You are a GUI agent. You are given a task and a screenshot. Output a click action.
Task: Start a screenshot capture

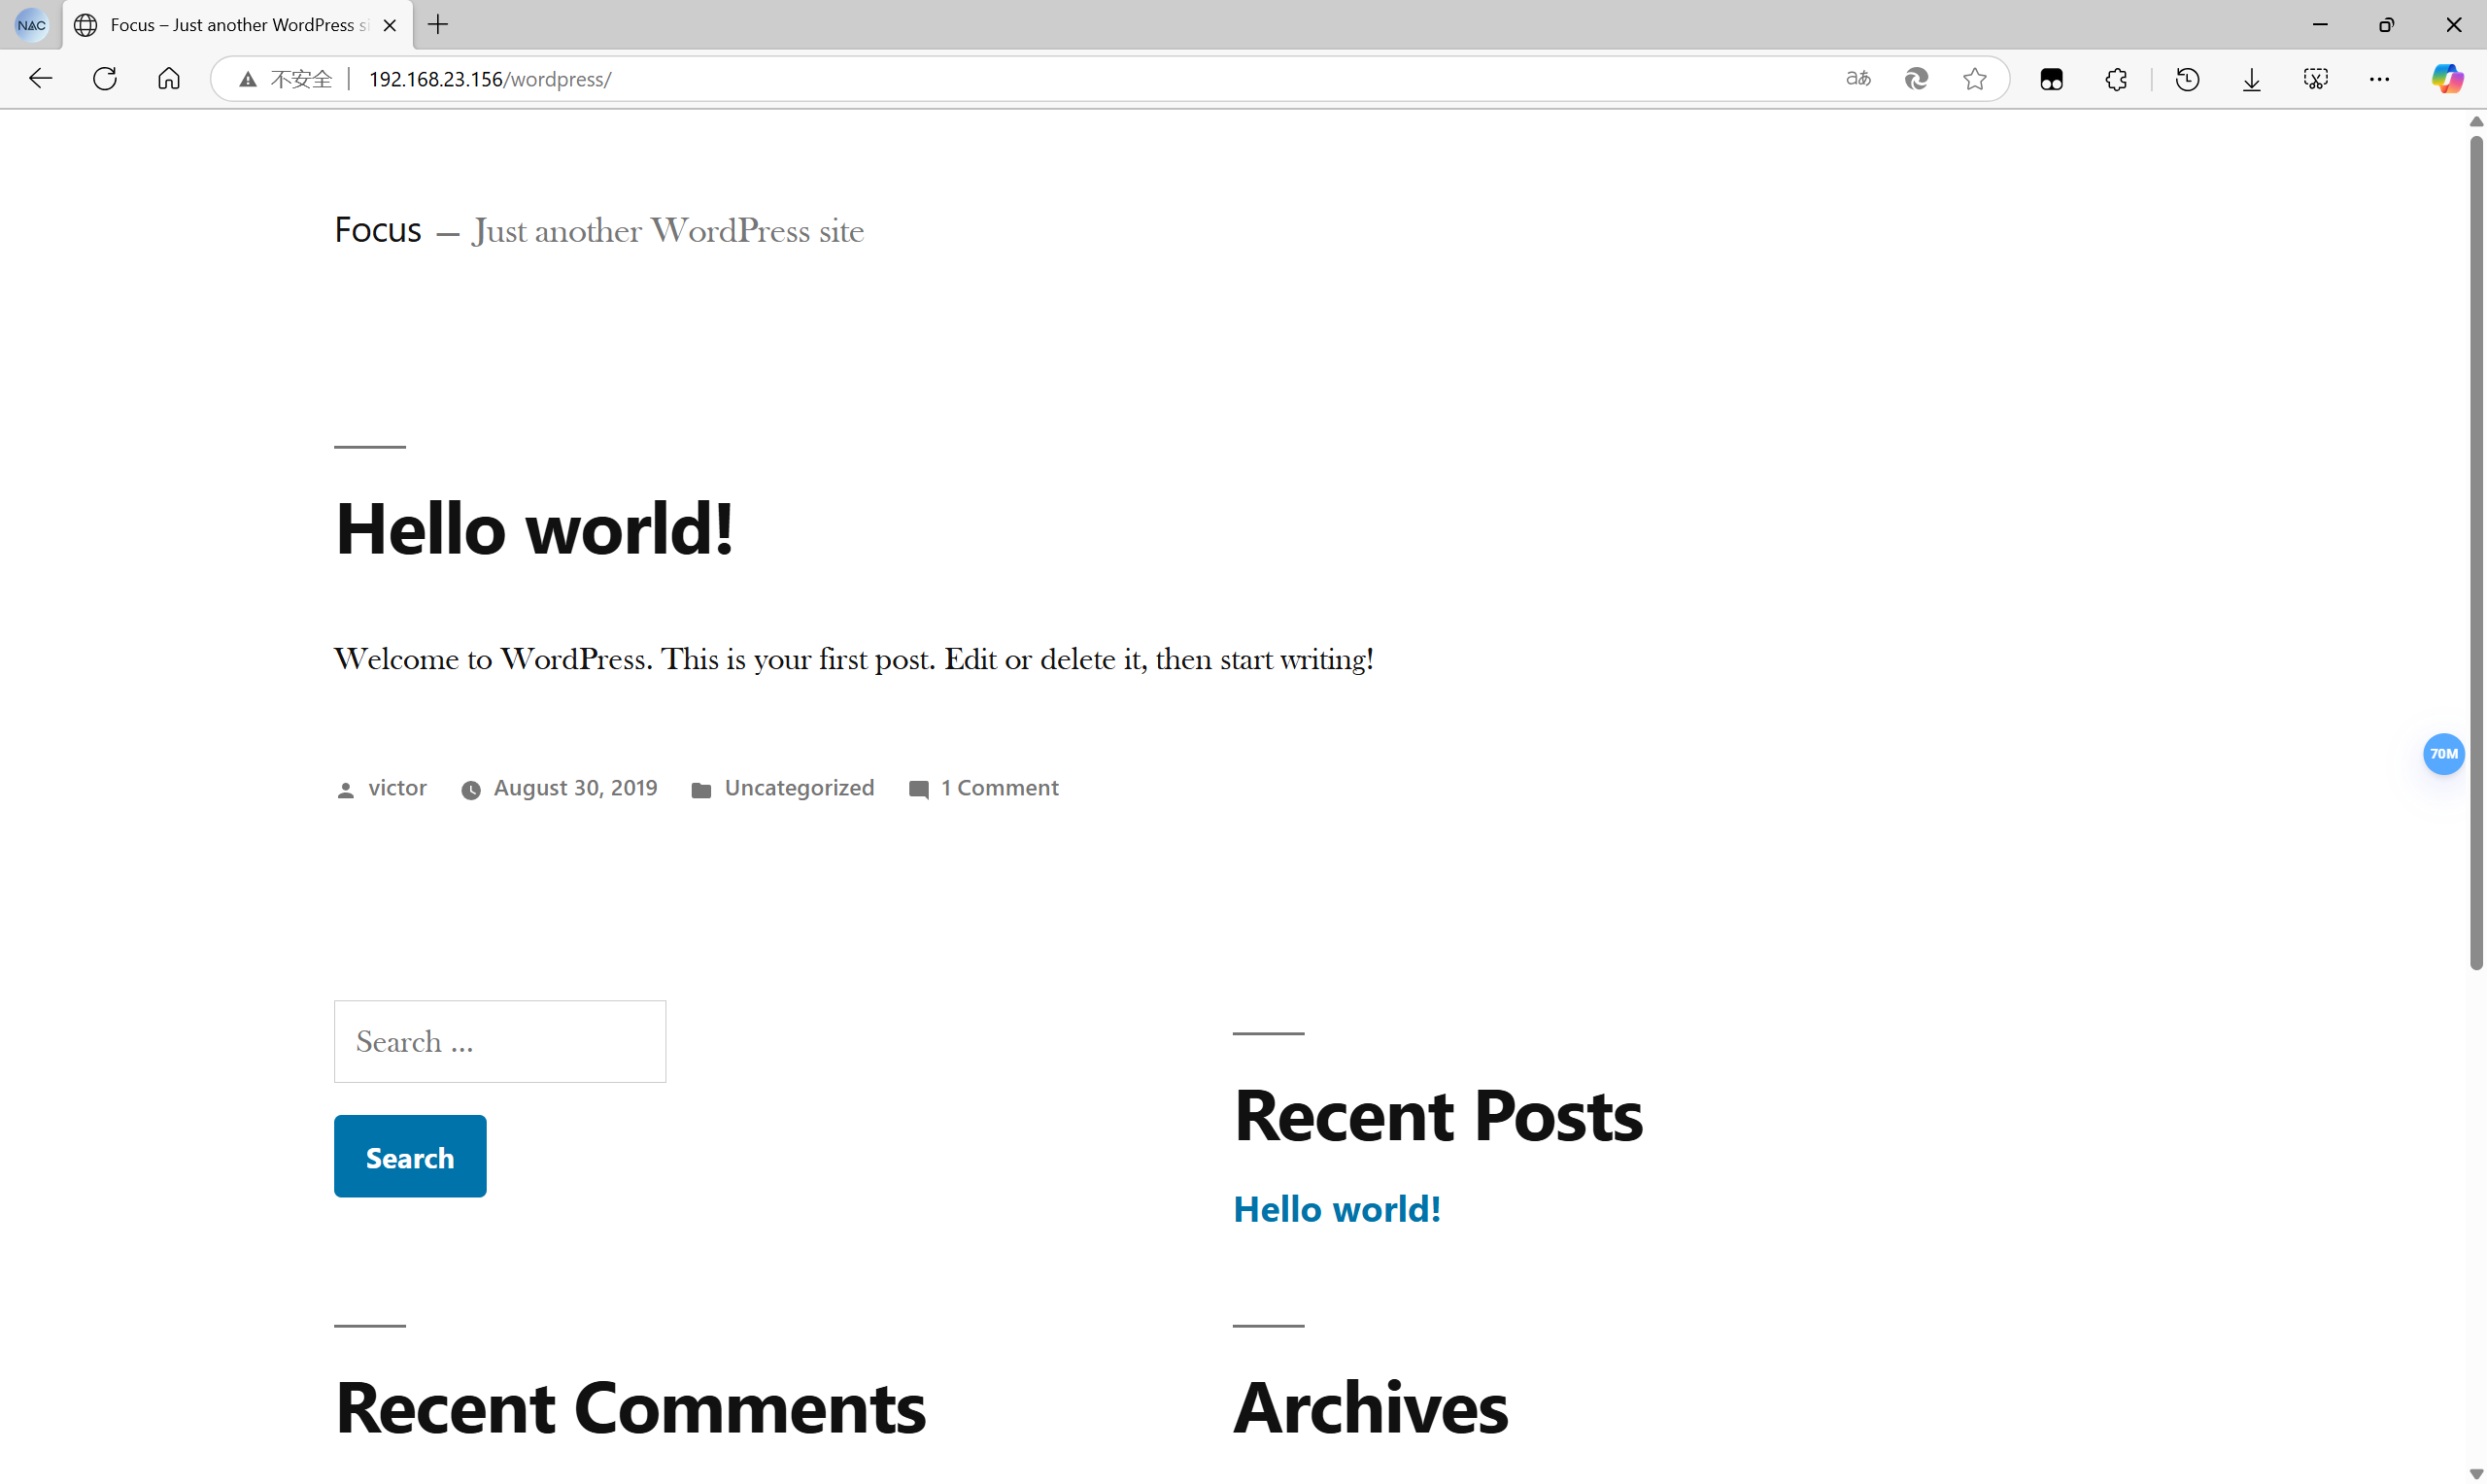pyautogui.click(x=2316, y=79)
